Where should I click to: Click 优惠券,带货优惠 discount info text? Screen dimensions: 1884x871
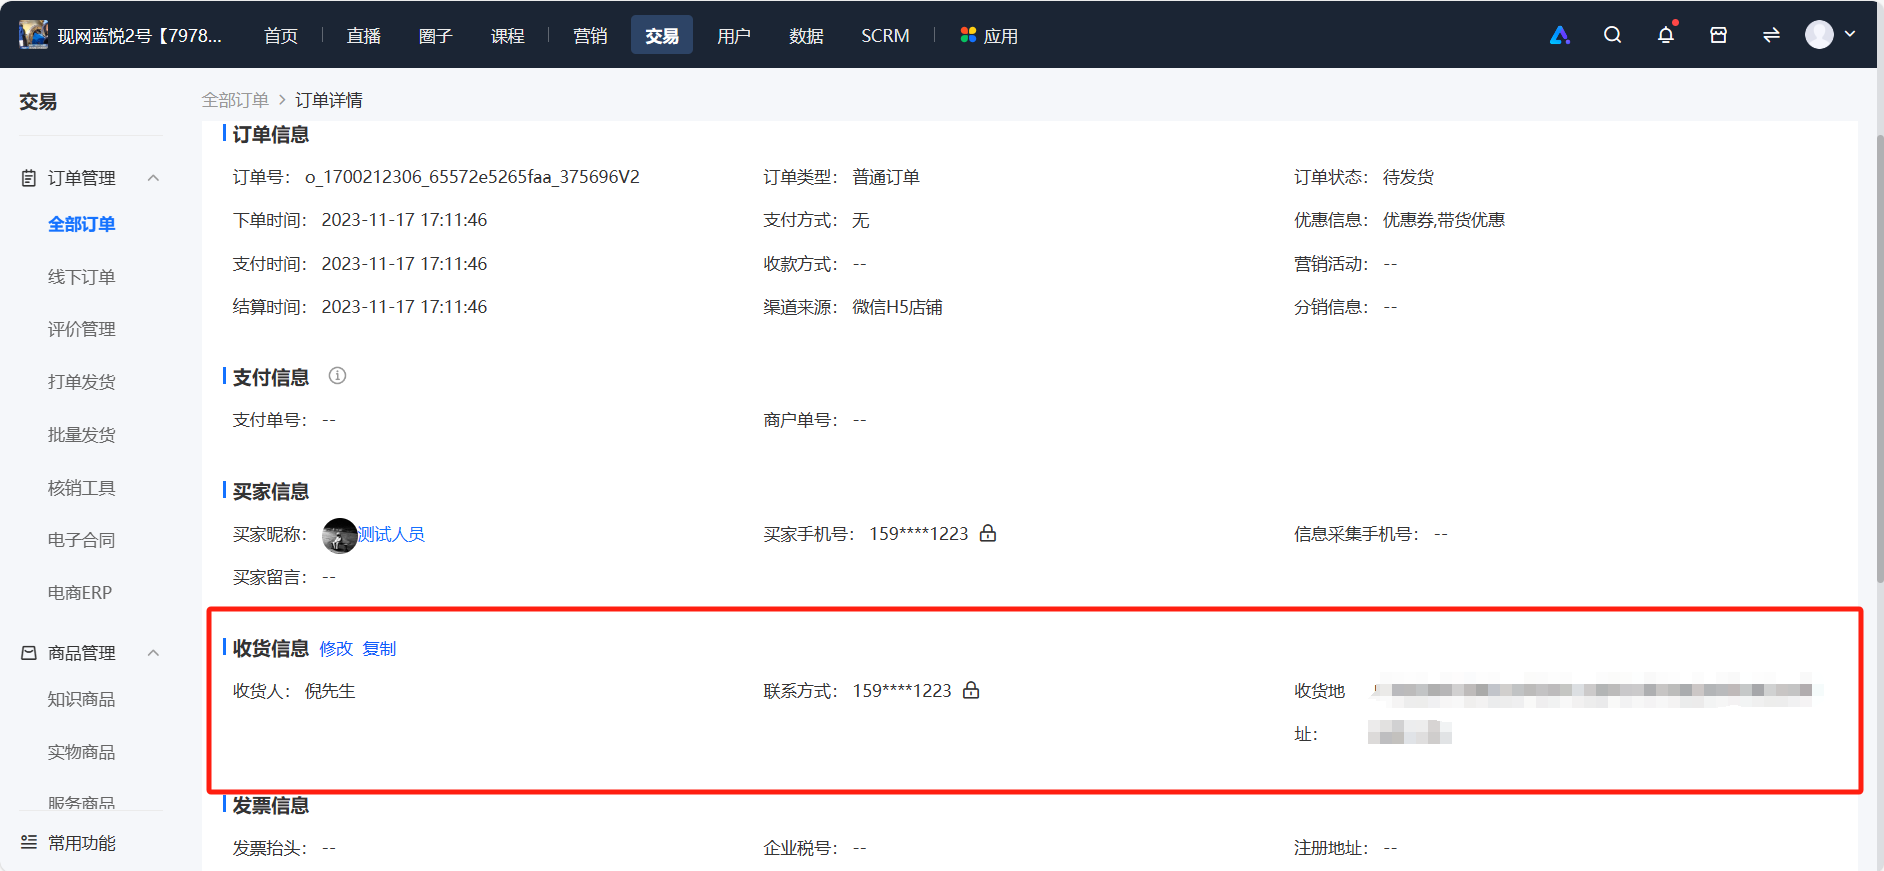(1443, 220)
